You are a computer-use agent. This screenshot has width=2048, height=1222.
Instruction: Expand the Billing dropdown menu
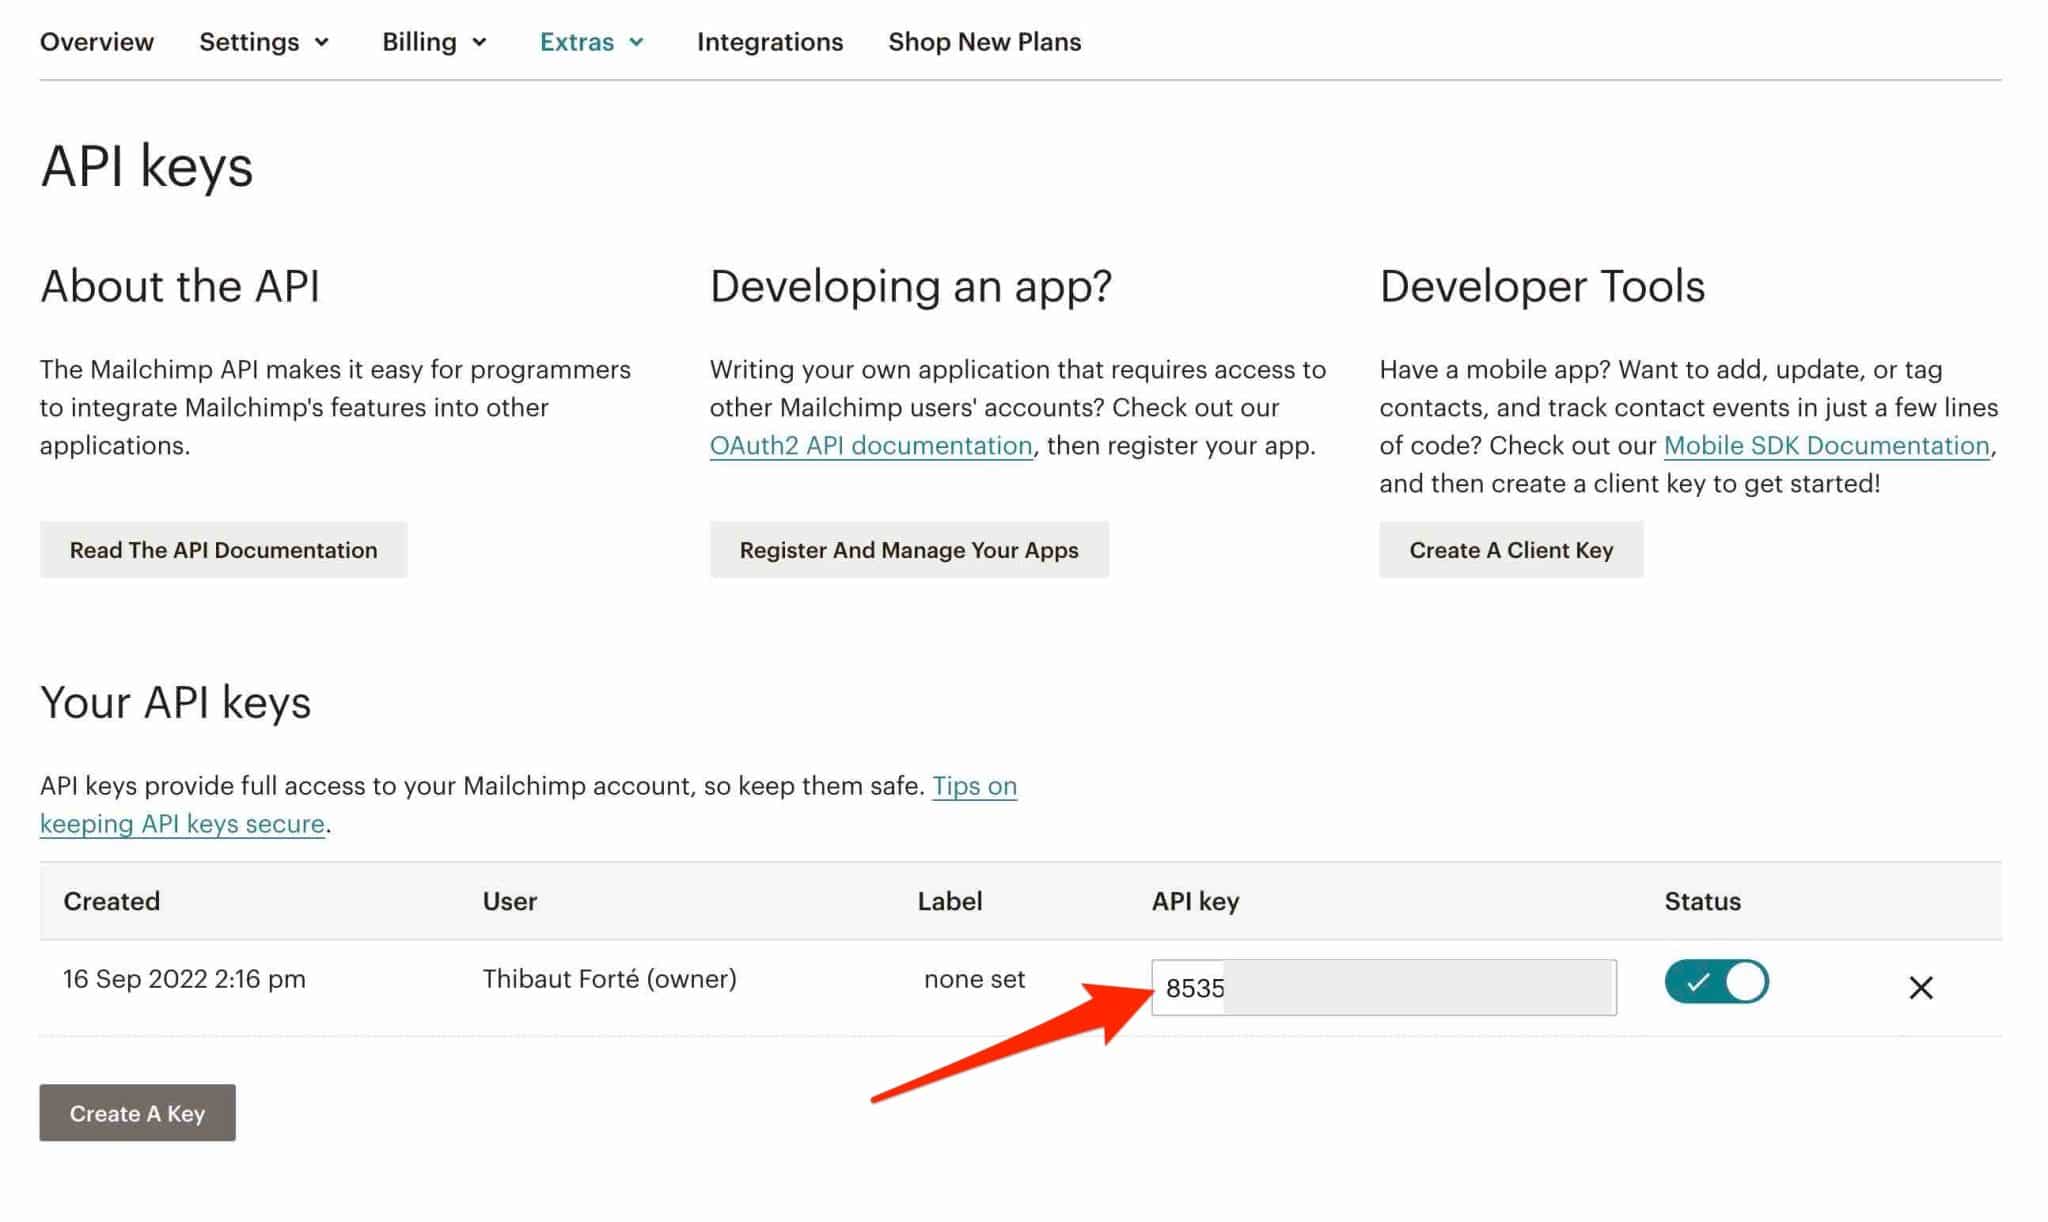[x=434, y=42]
